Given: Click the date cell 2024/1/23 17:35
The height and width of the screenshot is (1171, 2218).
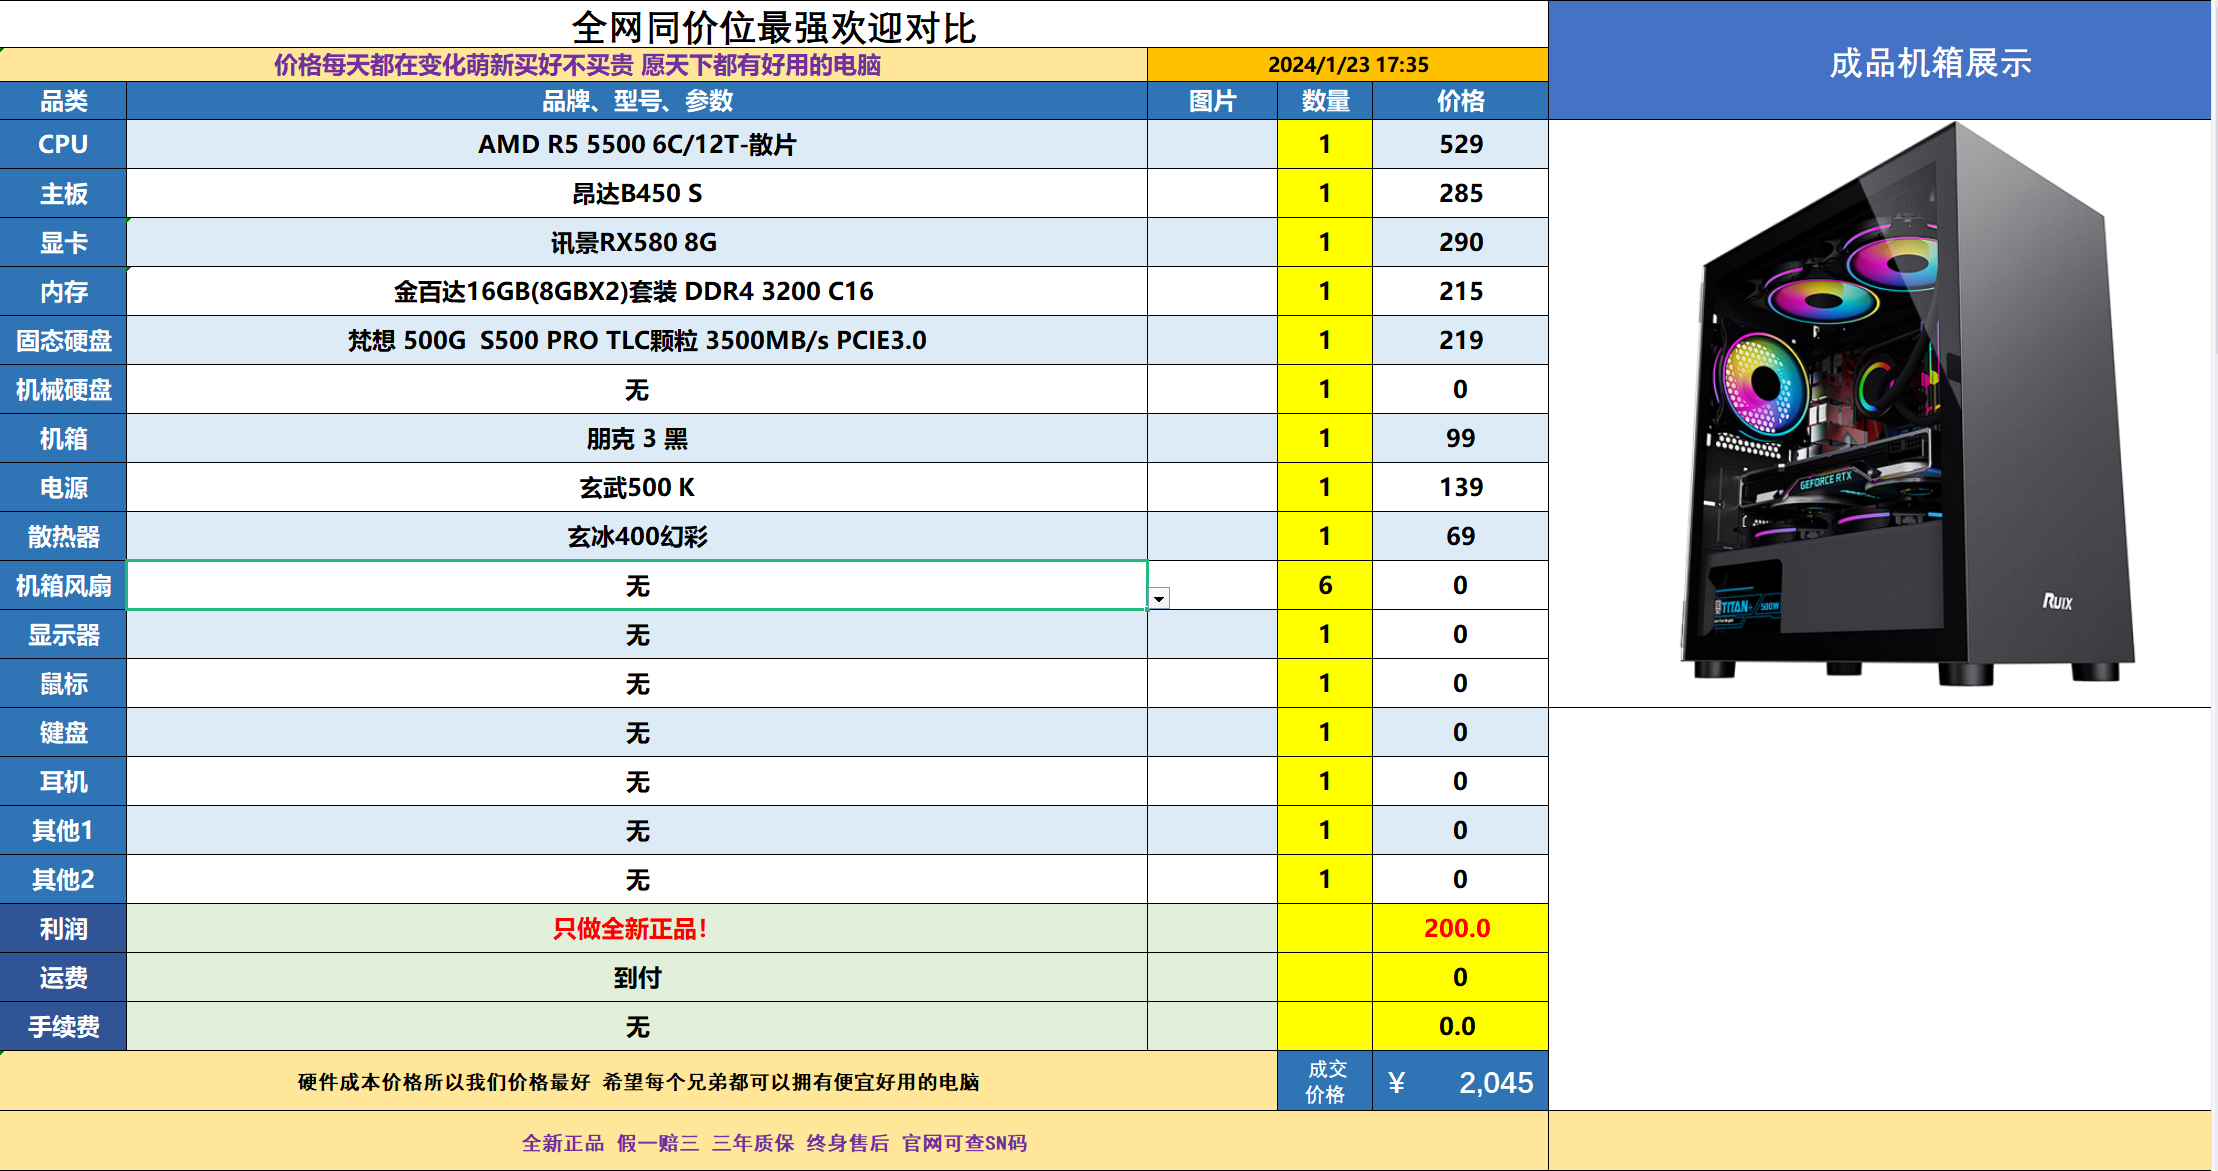Looking at the screenshot, I should [x=1347, y=64].
